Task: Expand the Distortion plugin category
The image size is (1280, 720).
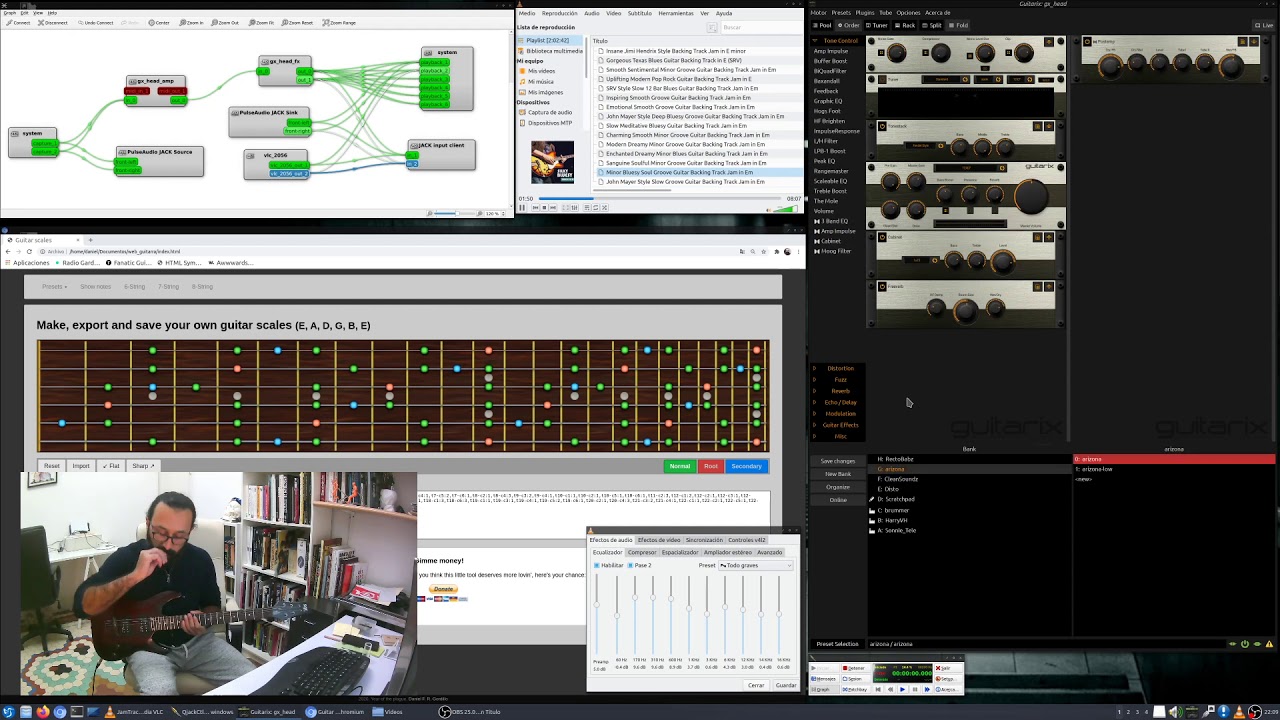Action: click(x=840, y=368)
